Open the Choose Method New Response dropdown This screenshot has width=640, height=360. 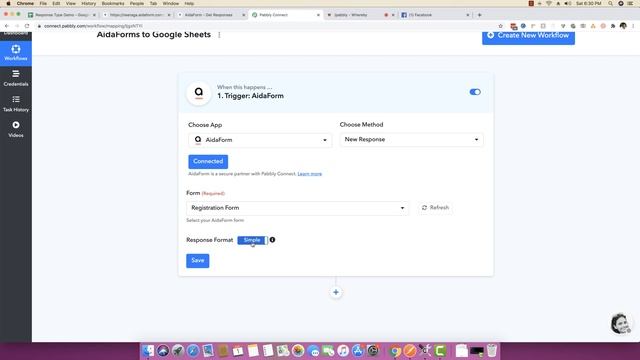tap(411, 140)
